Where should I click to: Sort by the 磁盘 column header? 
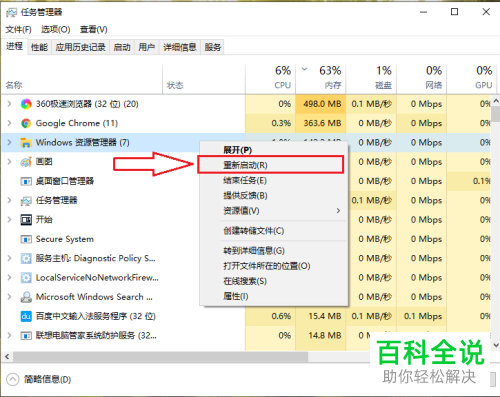tap(371, 79)
